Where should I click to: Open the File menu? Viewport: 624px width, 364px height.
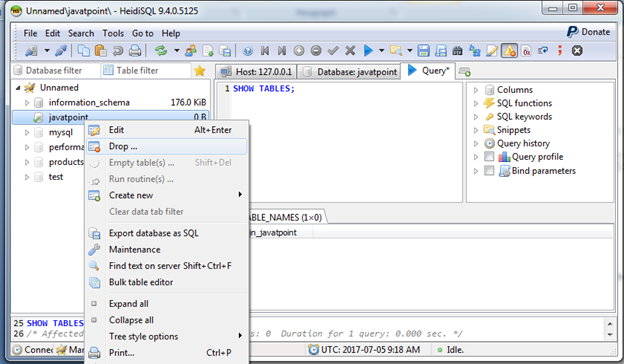(30, 33)
